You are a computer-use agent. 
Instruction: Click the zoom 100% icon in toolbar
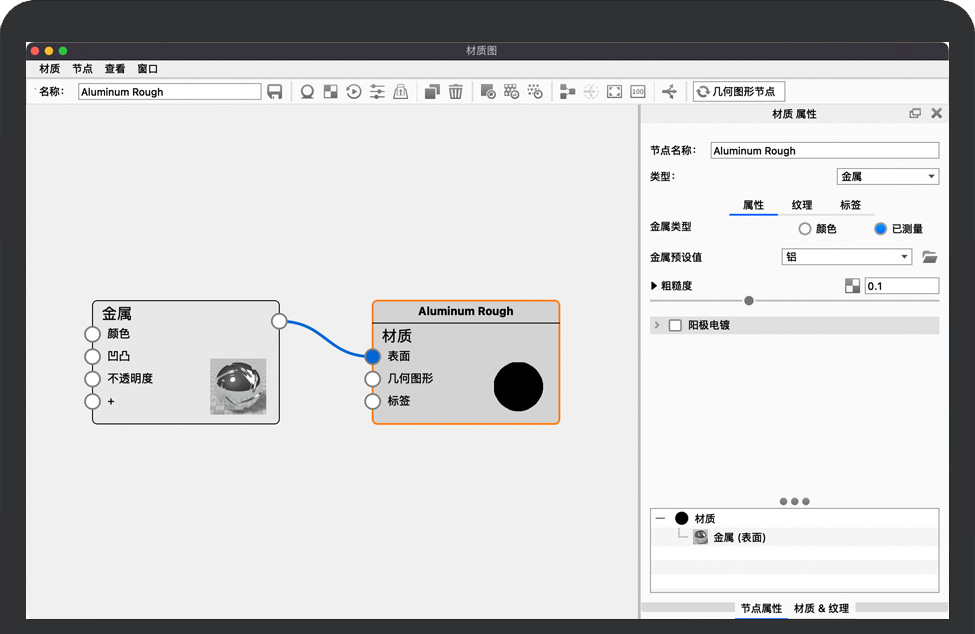[x=638, y=92]
